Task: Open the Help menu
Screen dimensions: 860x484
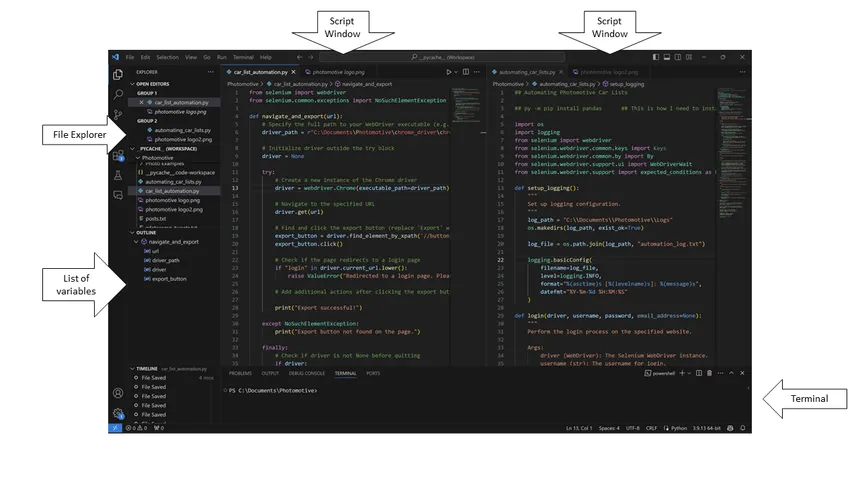Action: [265, 57]
